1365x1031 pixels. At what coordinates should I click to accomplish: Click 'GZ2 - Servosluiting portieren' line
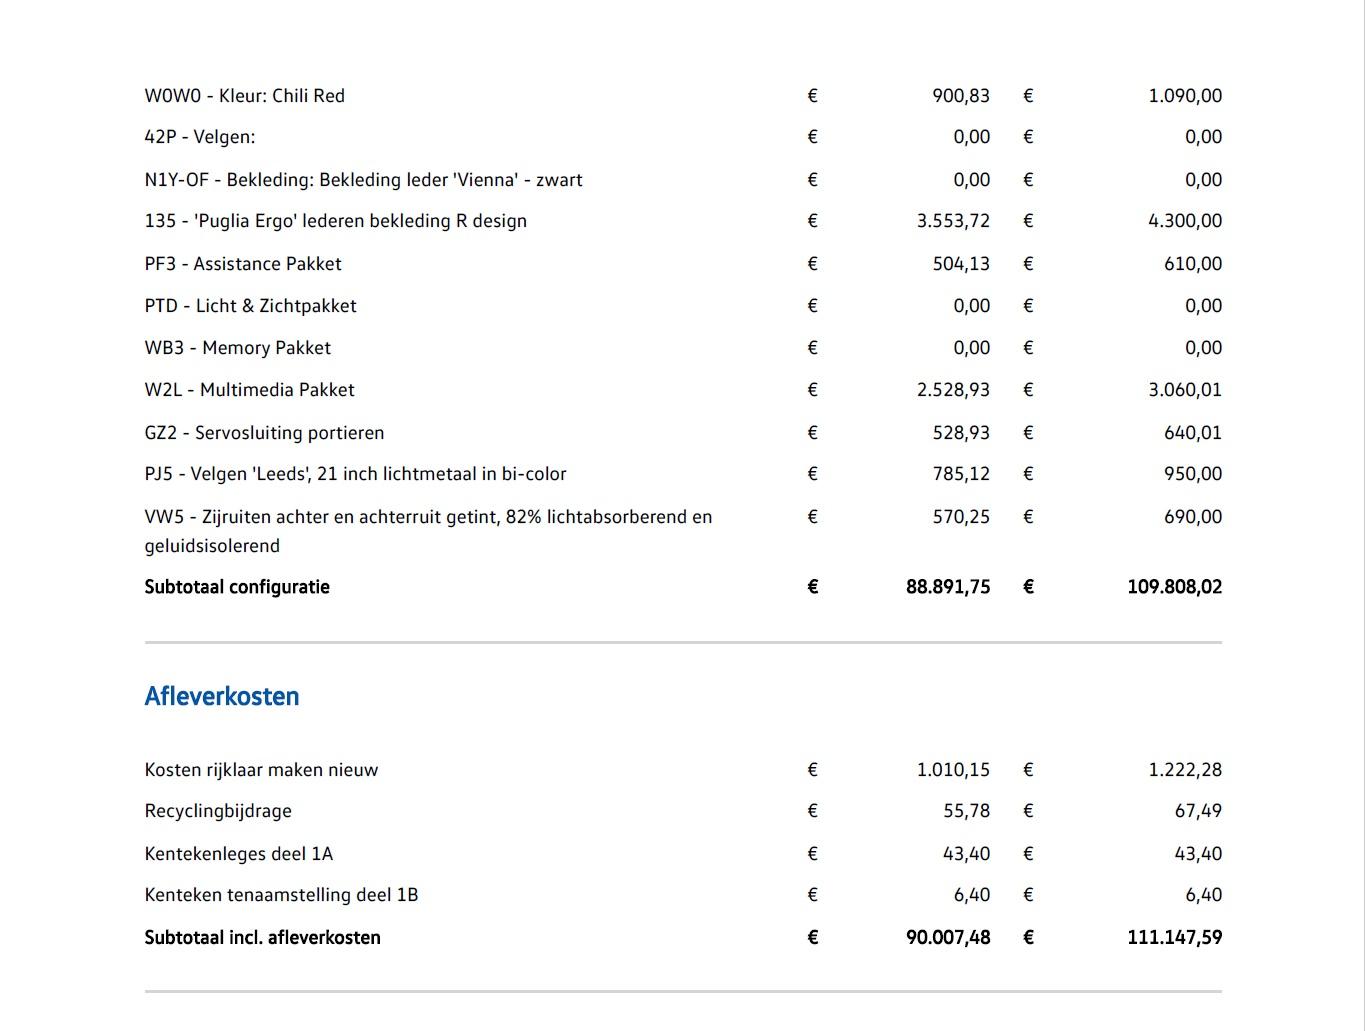264,433
